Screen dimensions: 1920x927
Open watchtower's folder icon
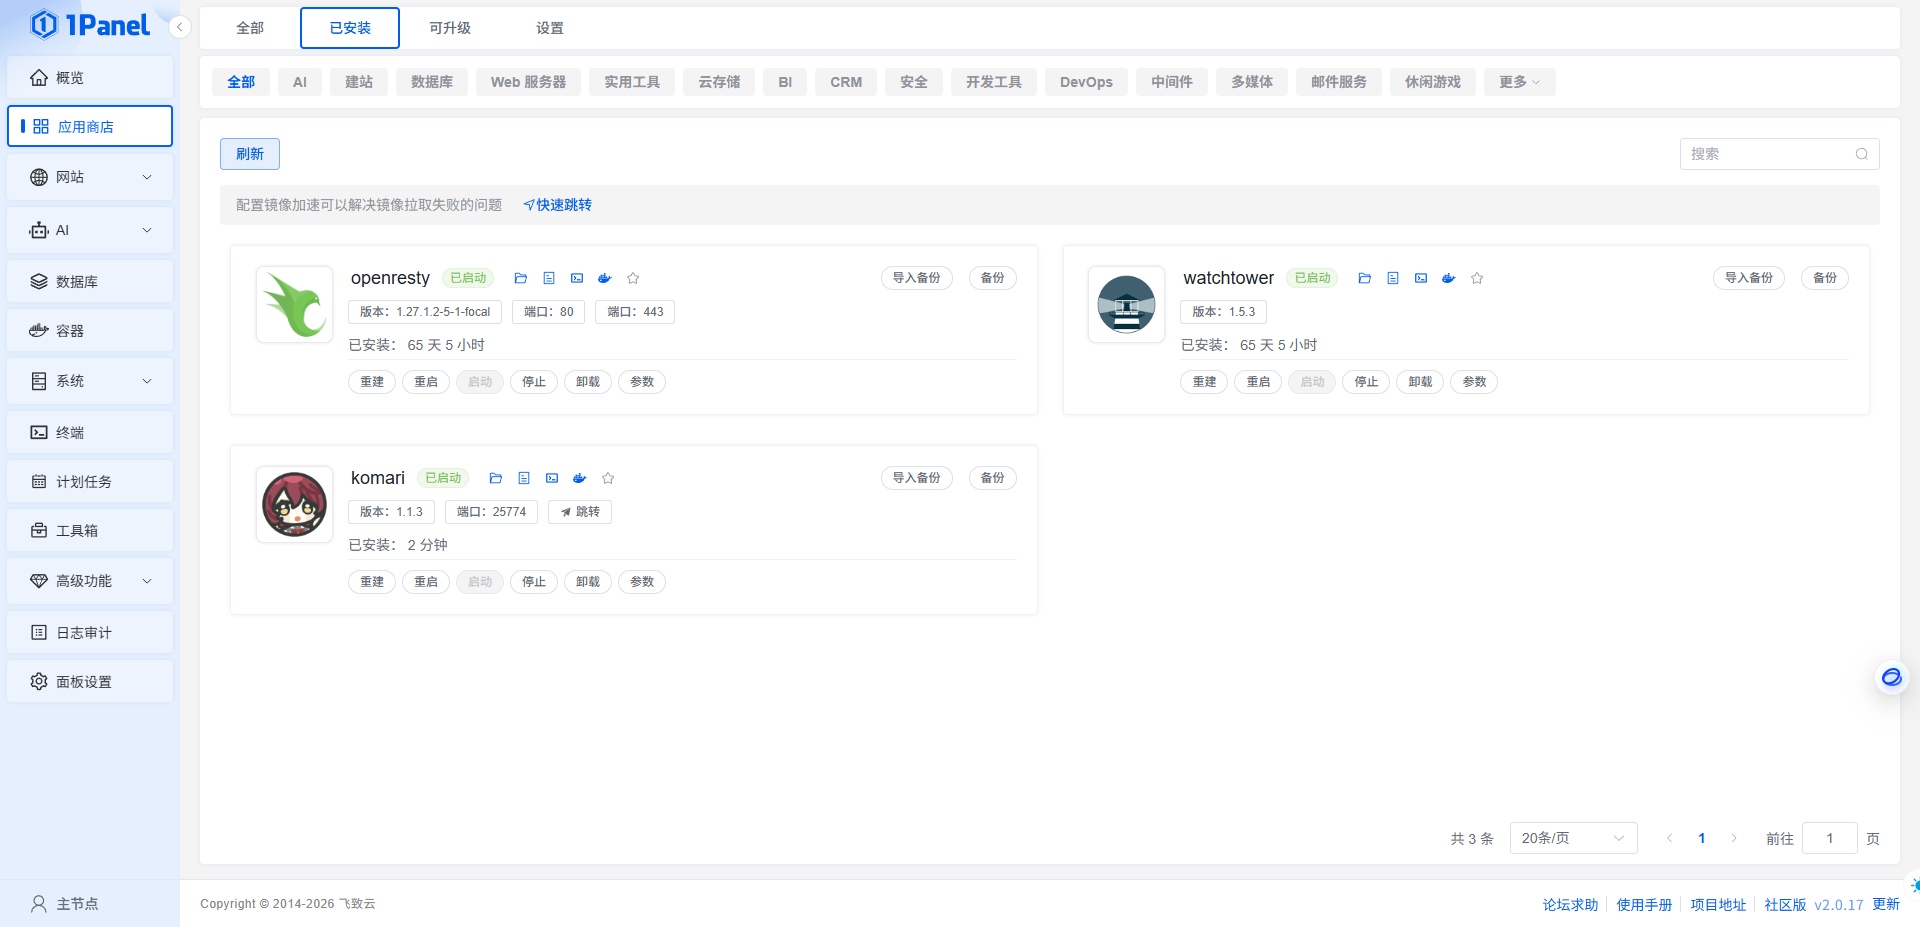point(1364,278)
